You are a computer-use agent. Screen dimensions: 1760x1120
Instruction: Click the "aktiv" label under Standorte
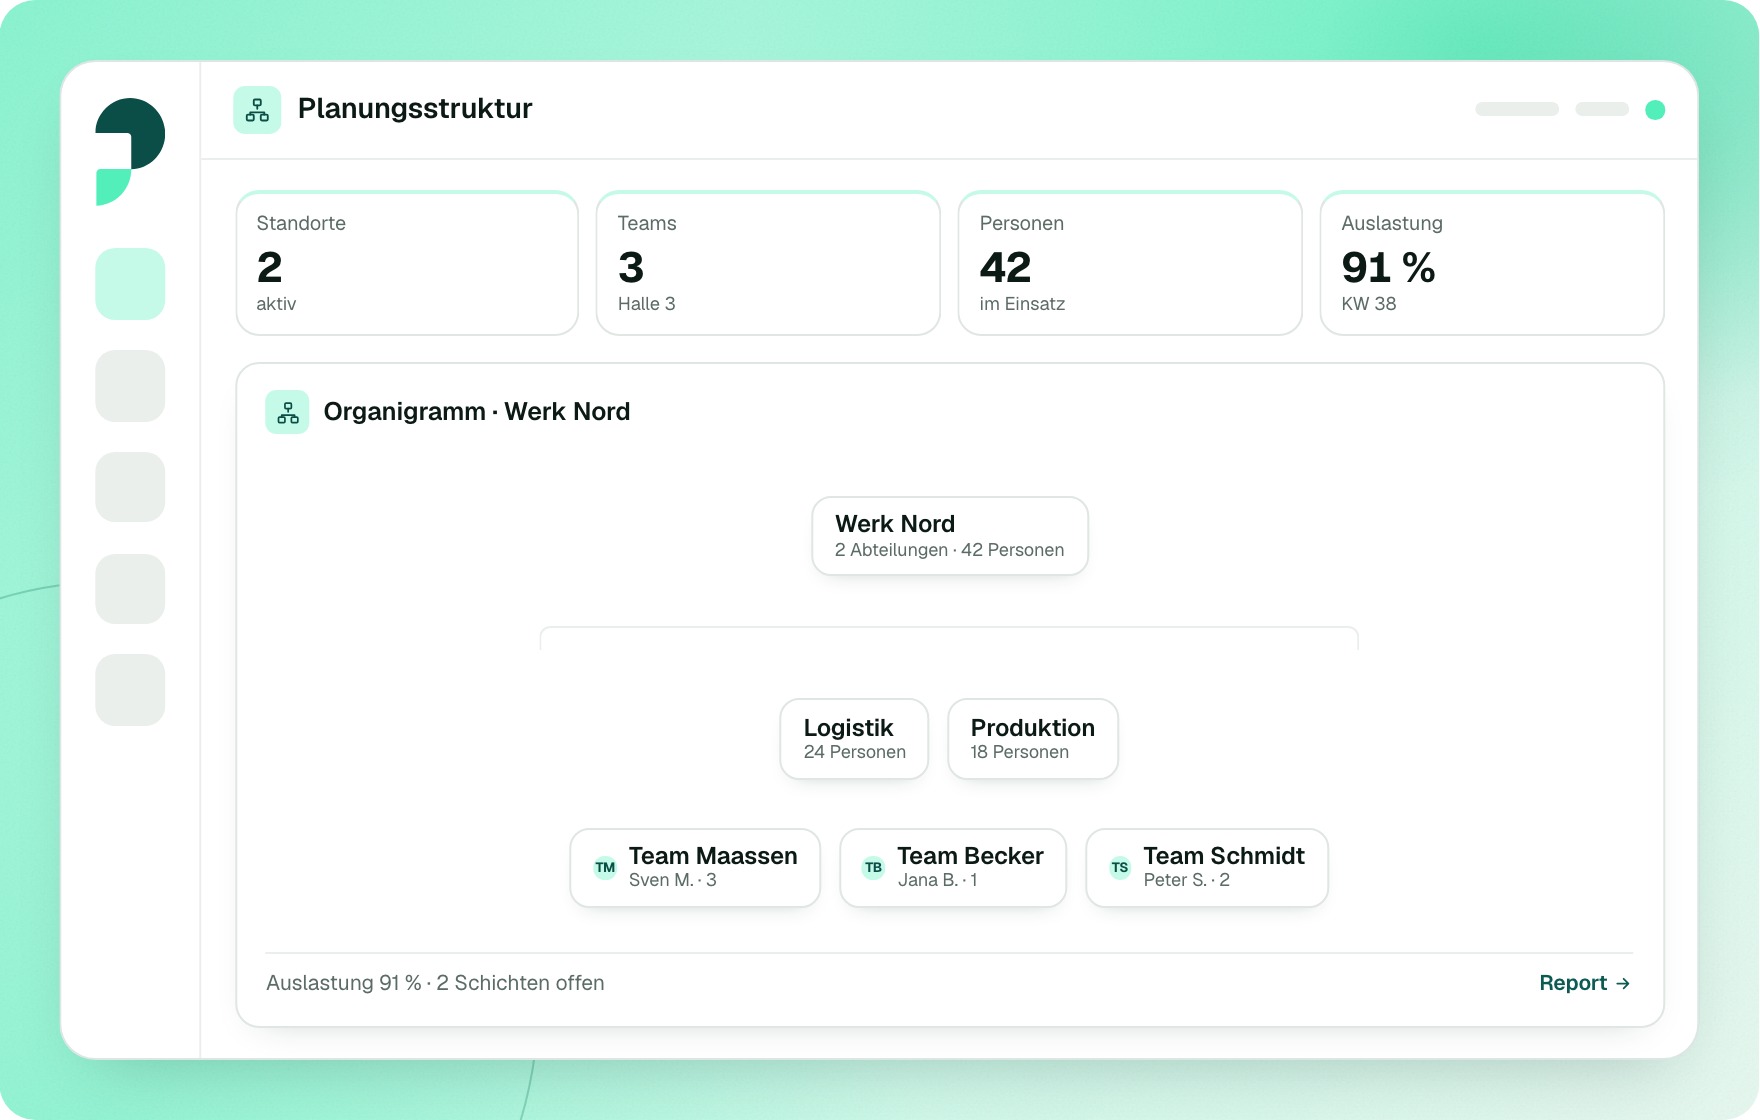(276, 304)
